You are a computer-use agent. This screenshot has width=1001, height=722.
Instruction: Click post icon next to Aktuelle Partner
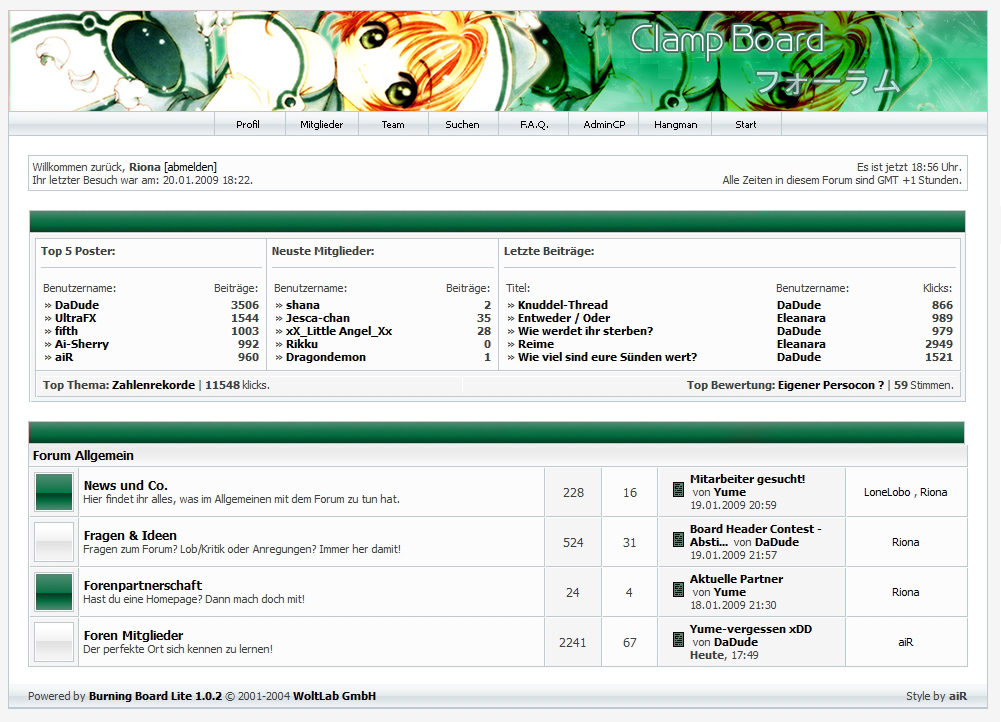pyautogui.click(x=678, y=590)
